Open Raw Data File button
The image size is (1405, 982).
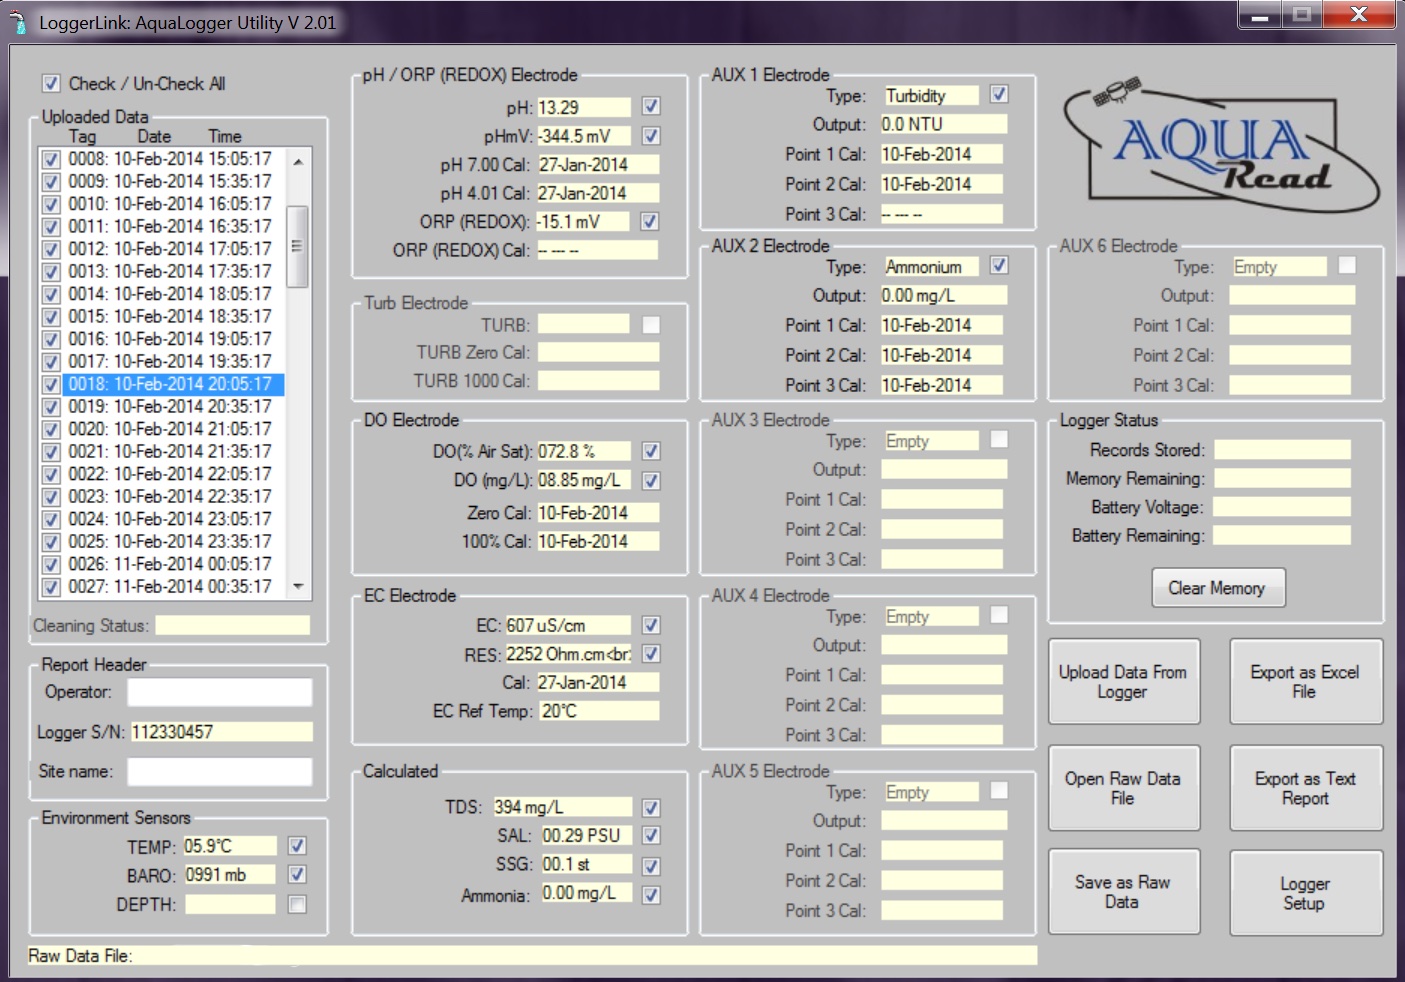(x=1123, y=788)
